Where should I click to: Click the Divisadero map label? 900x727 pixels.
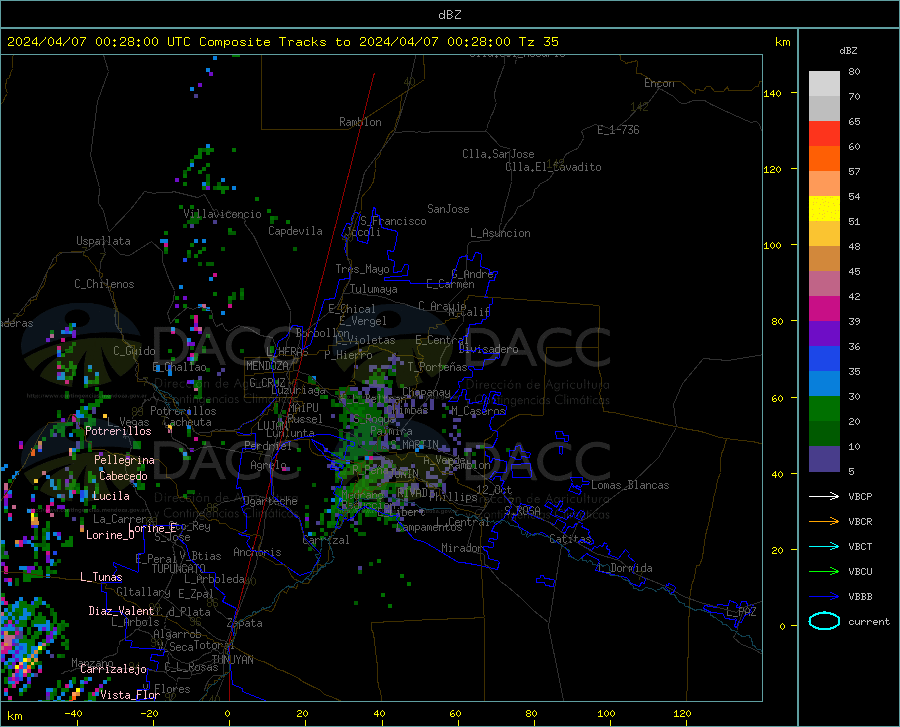(x=488, y=349)
